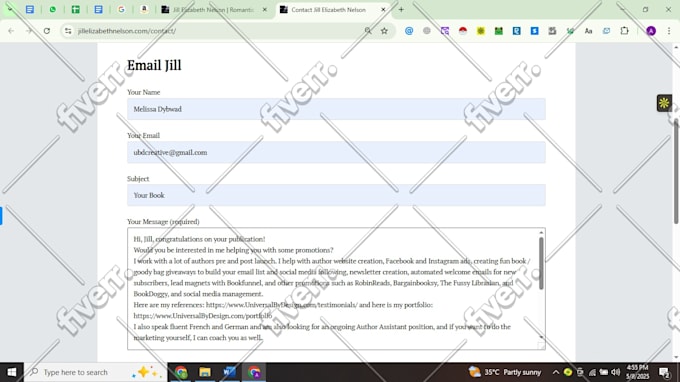The height and width of the screenshot is (382, 680).
Task: Open the Aa font extension
Action: point(588,31)
